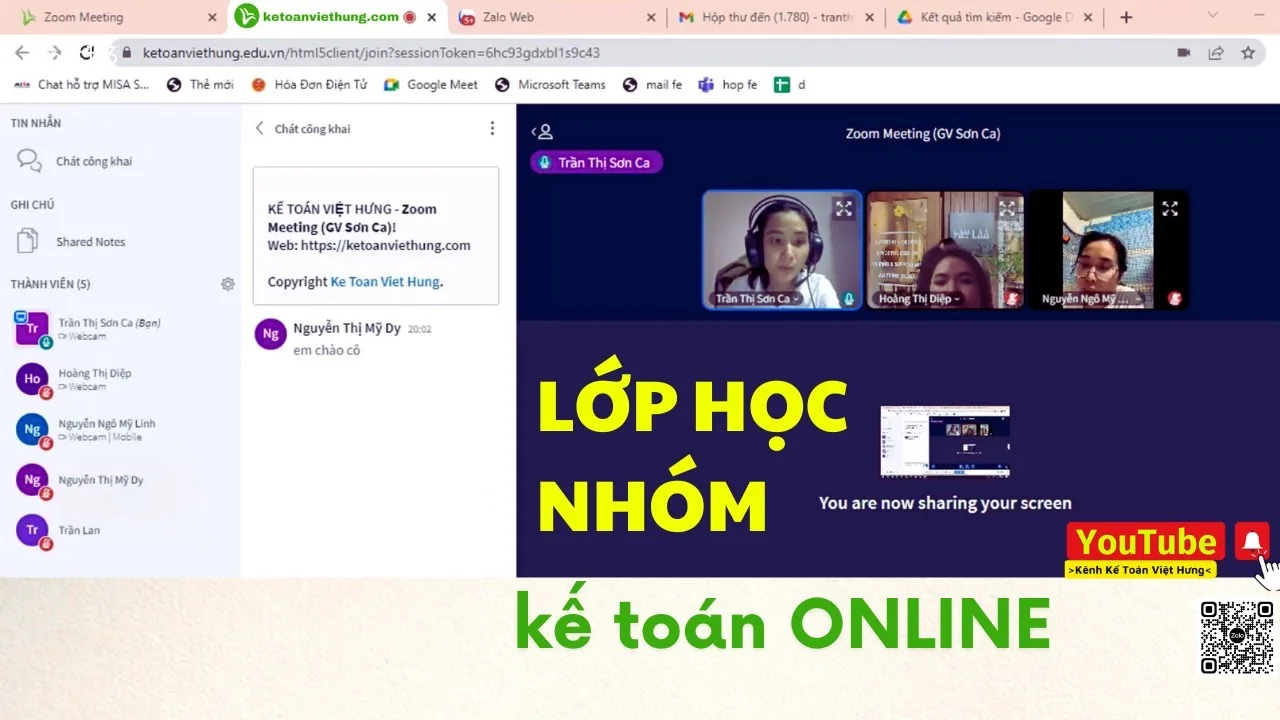
Task: Bookmark this page with star icon
Action: pyautogui.click(x=1248, y=53)
